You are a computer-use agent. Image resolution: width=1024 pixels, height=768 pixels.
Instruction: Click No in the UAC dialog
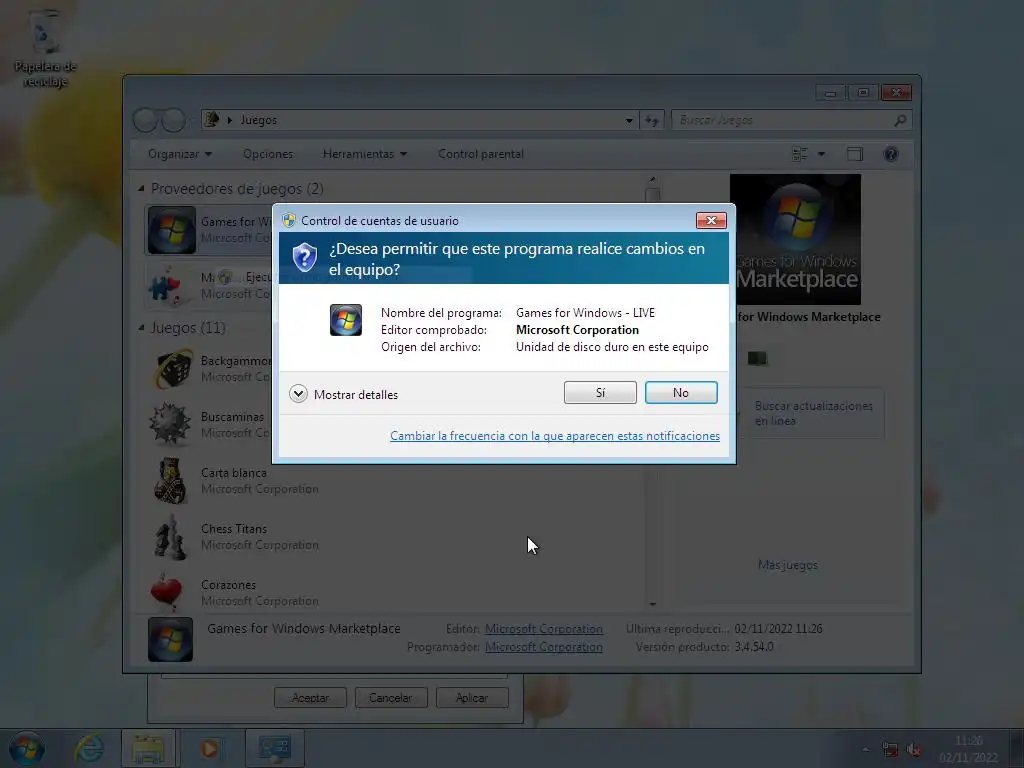tap(680, 392)
